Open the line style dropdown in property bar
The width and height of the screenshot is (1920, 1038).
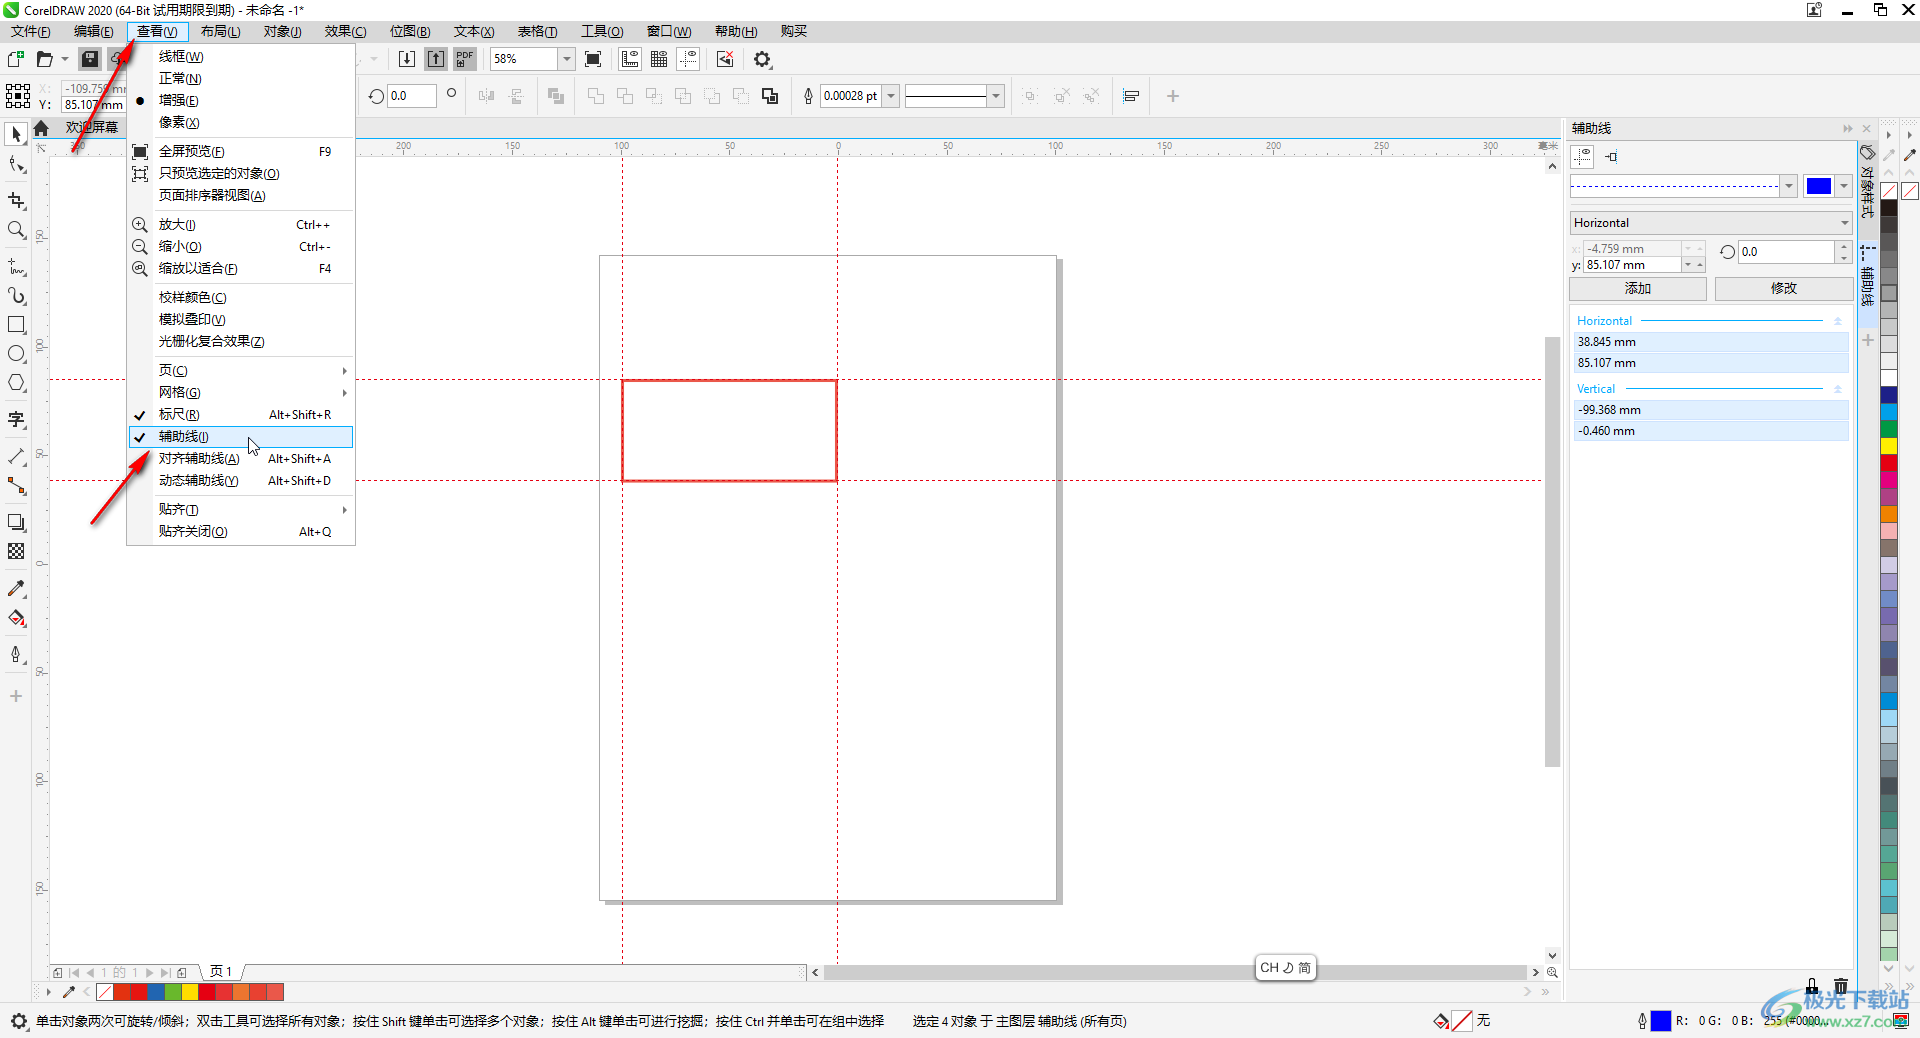tap(995, 96)
